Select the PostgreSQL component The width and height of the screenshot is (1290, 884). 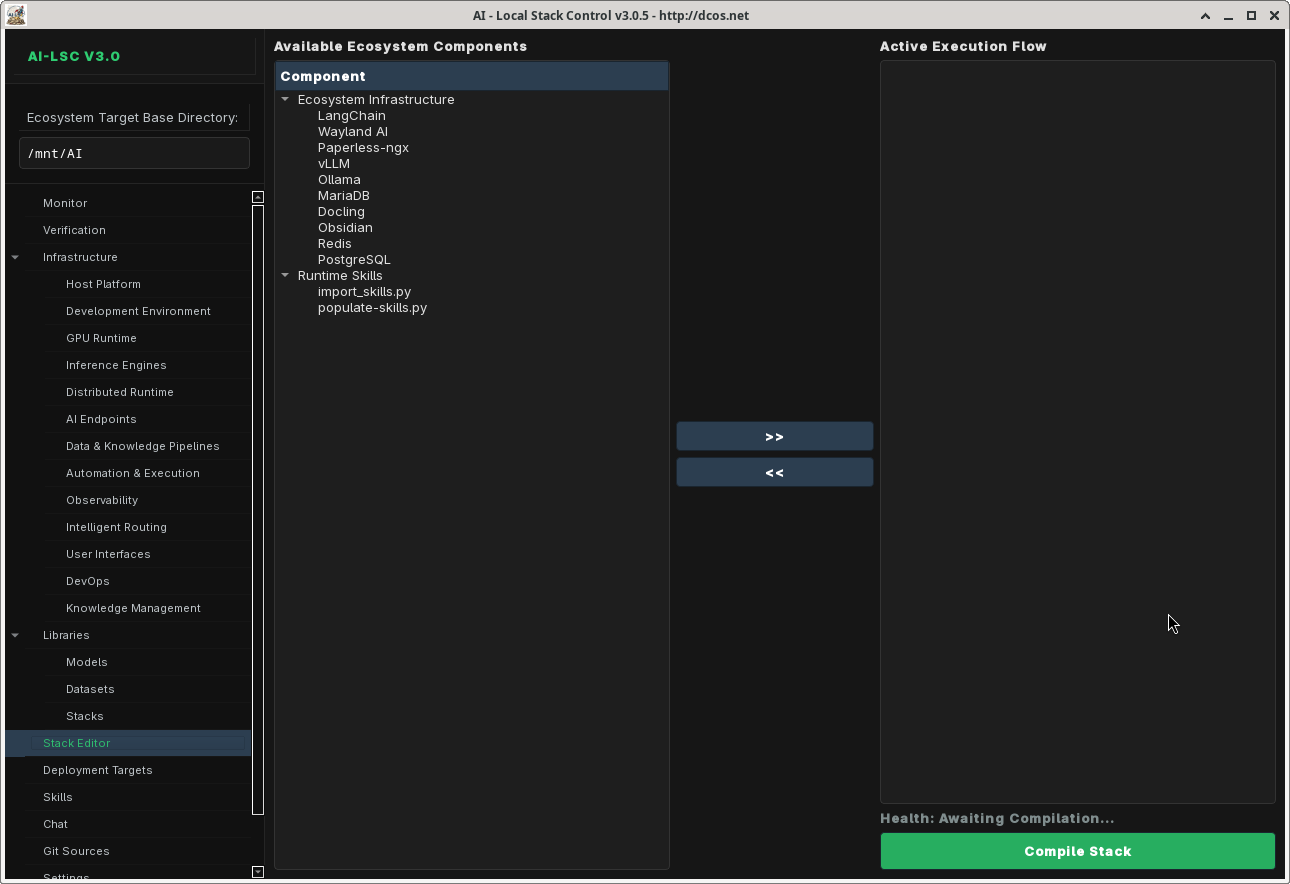click(354, 259)
